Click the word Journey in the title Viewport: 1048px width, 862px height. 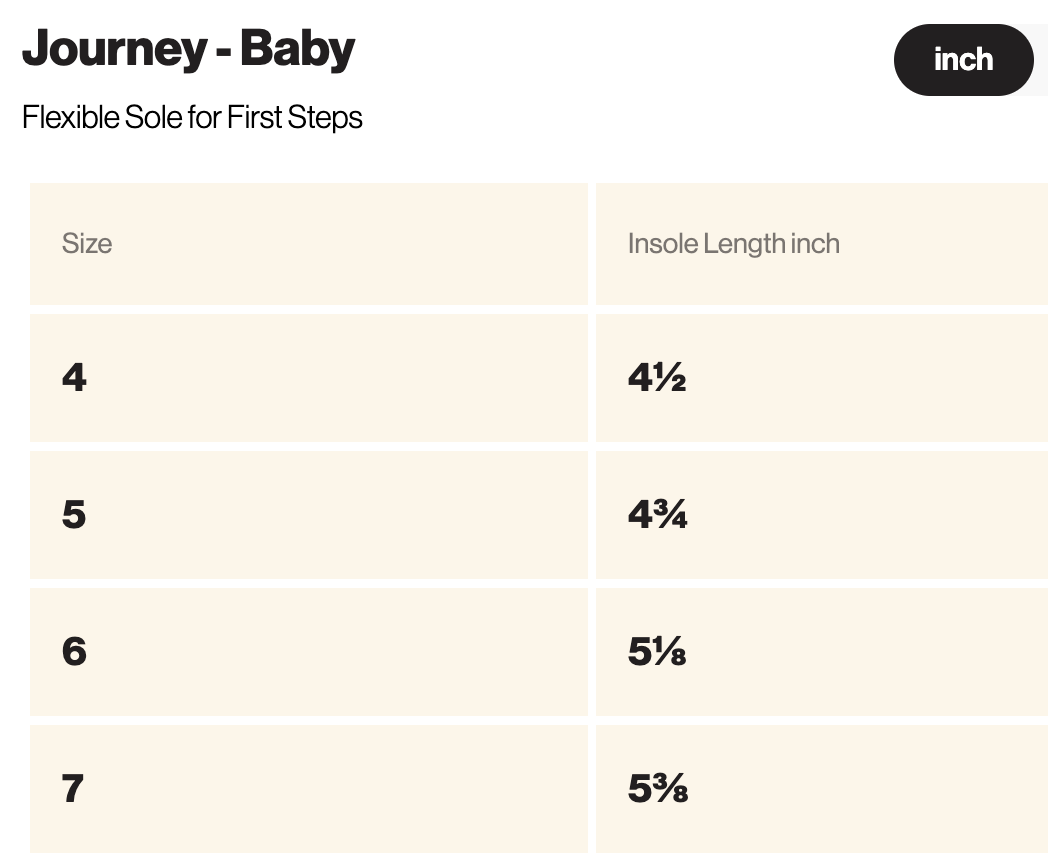115,49
